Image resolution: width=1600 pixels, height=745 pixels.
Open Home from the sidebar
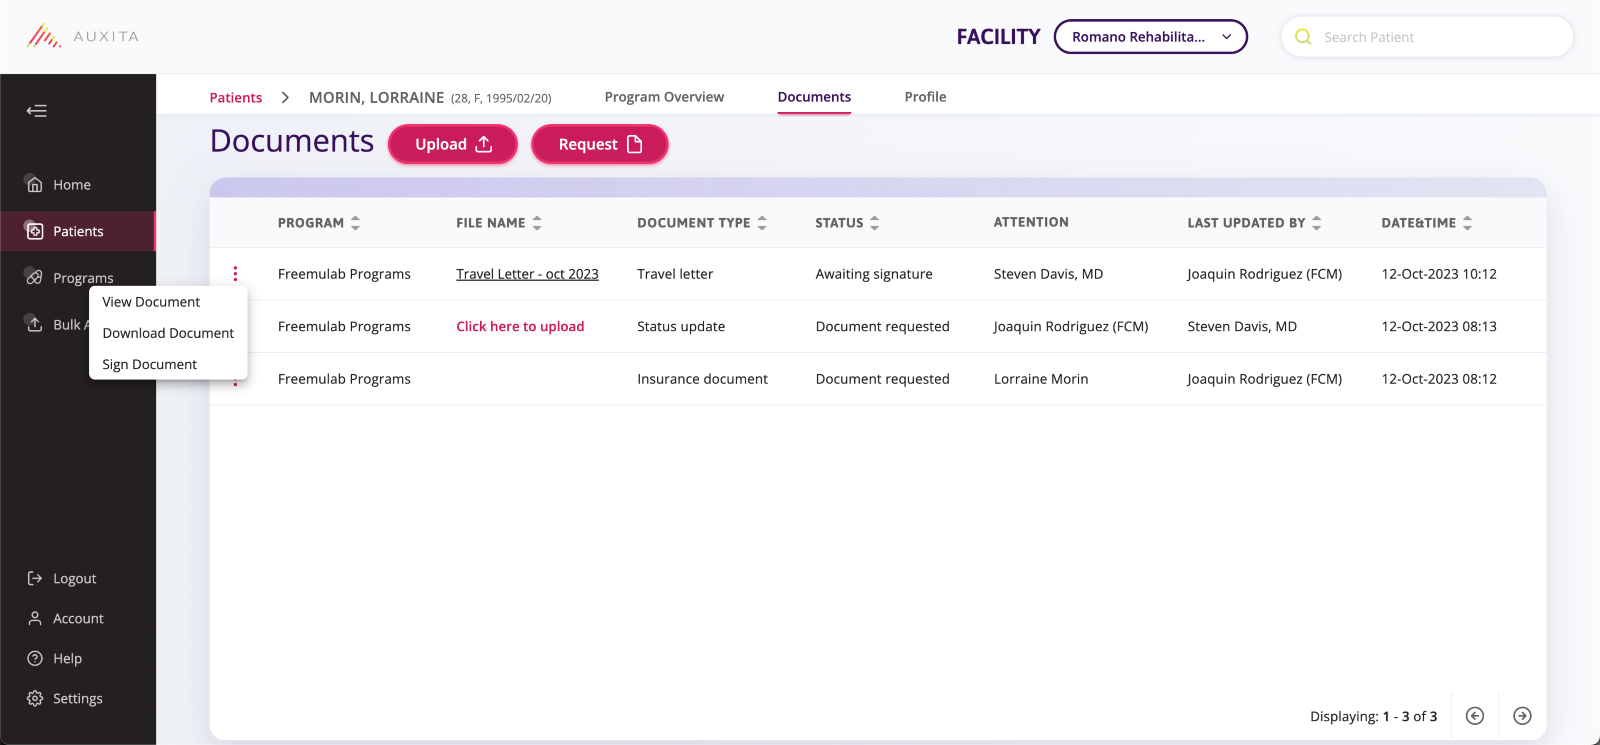coord(72,185)
